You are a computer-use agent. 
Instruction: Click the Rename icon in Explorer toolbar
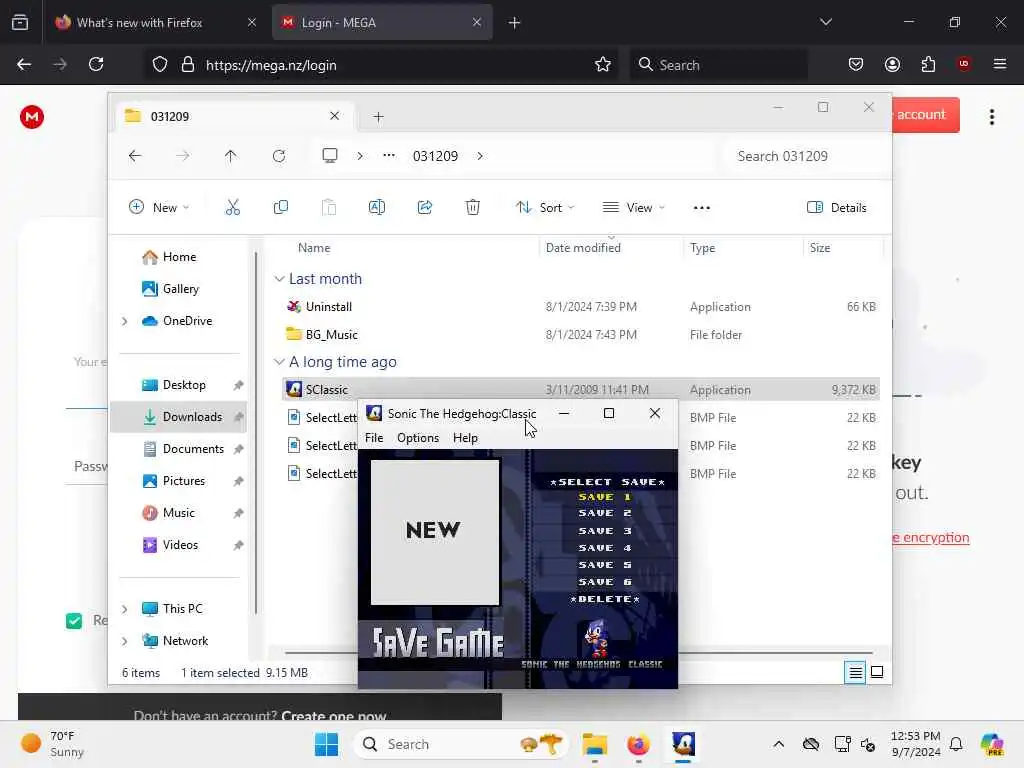(377, 208)
